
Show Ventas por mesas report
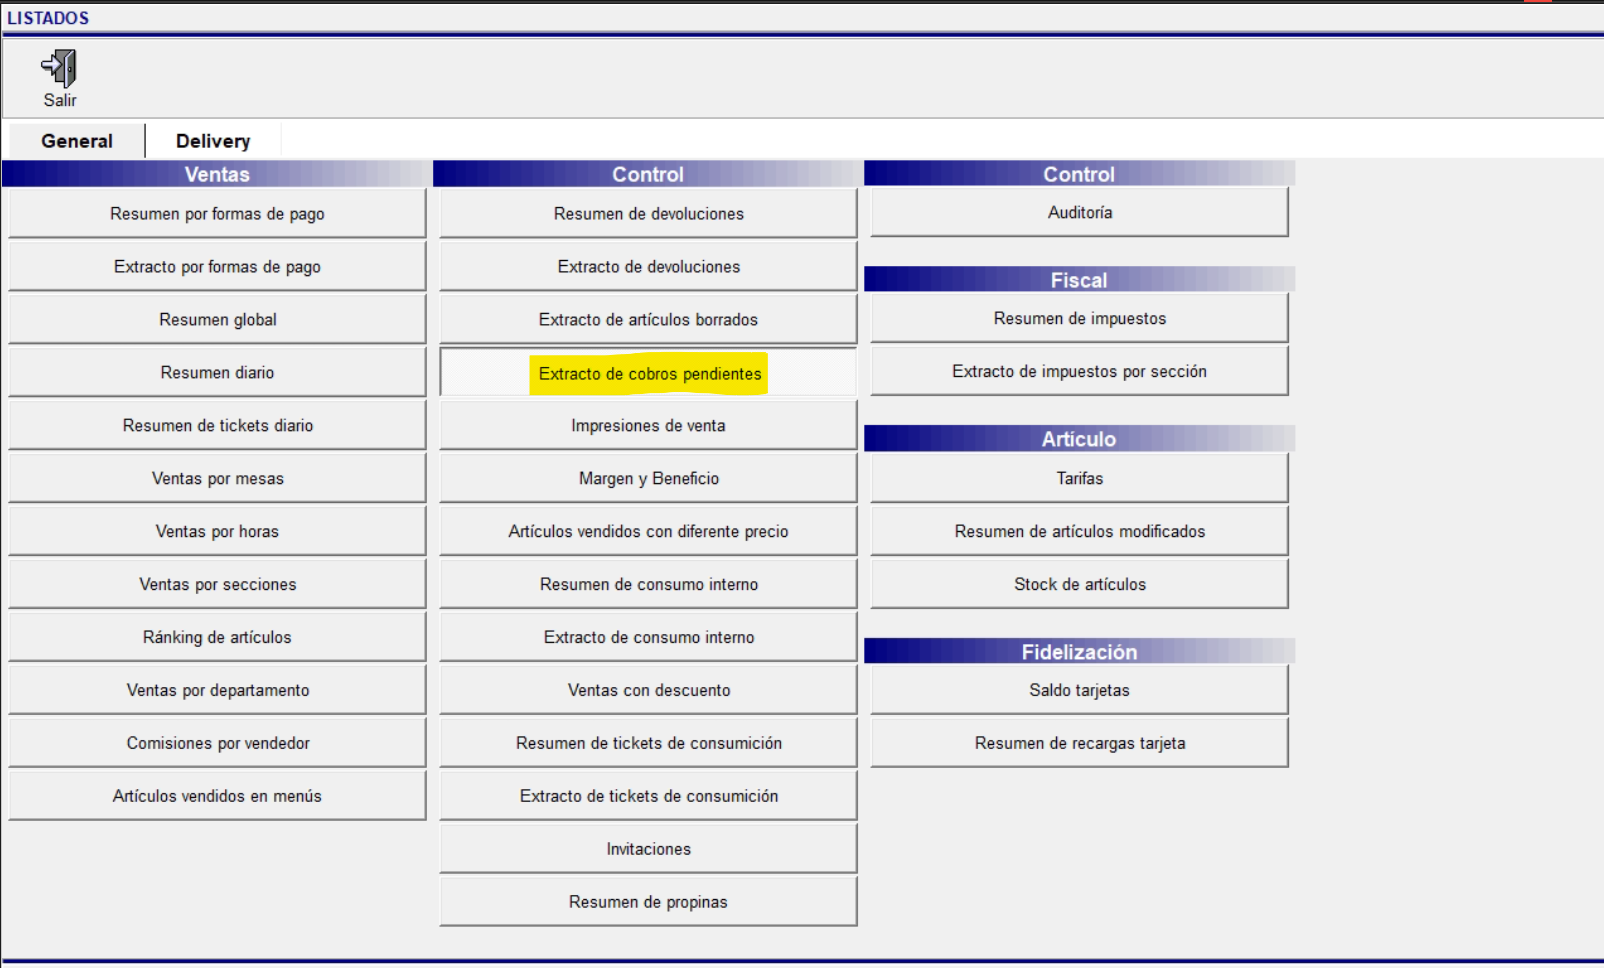[217, 478]
